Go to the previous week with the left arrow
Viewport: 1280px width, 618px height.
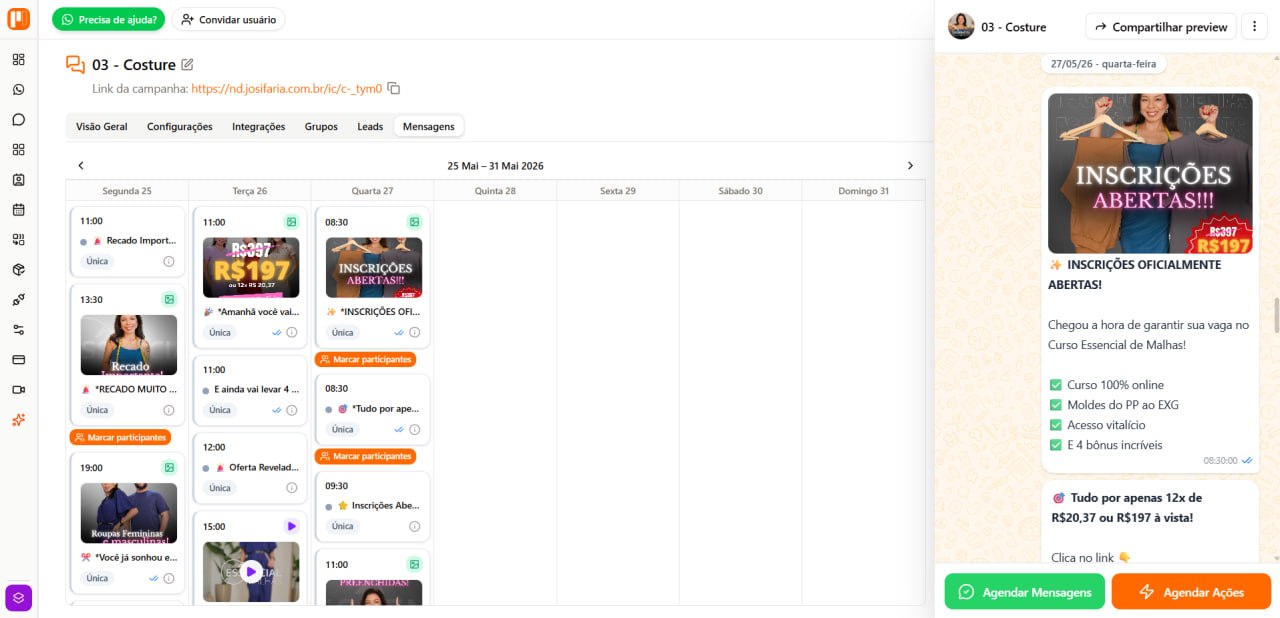pos(81,165)
